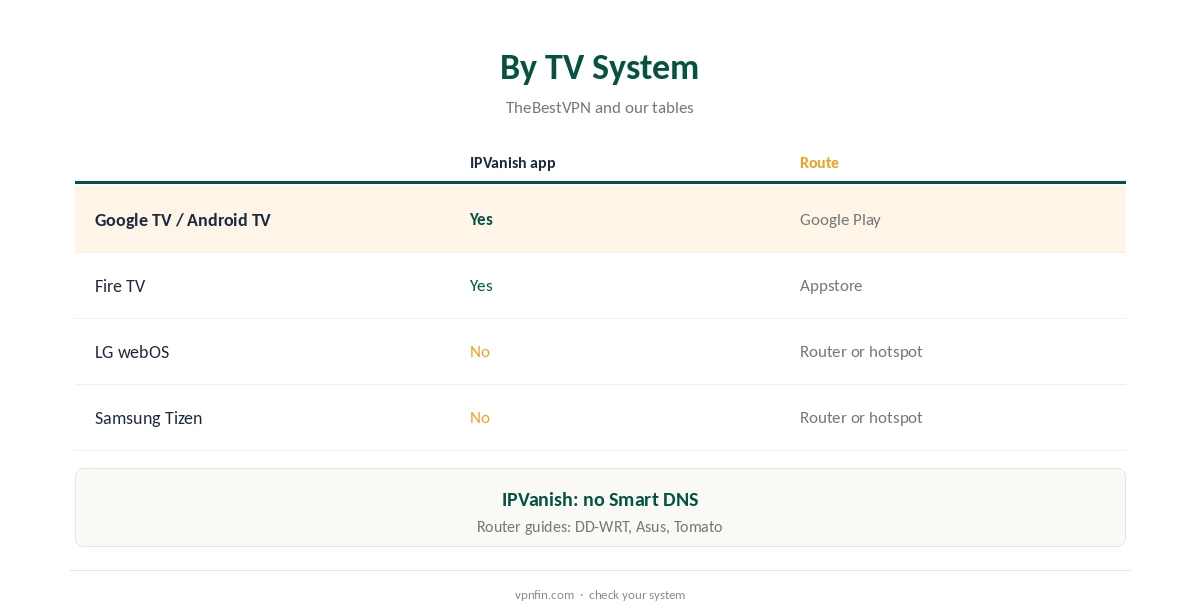Click the 'Route' column header
The width and height of the screenshot is (1200, 614).
[x=819, y=162]
